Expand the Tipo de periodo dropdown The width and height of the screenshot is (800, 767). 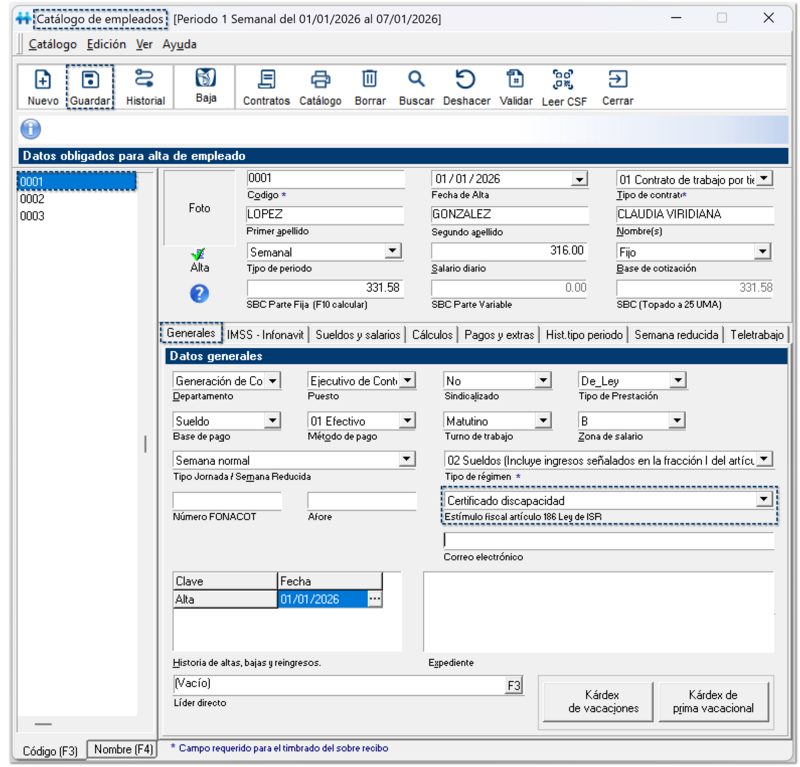[392, 252]
